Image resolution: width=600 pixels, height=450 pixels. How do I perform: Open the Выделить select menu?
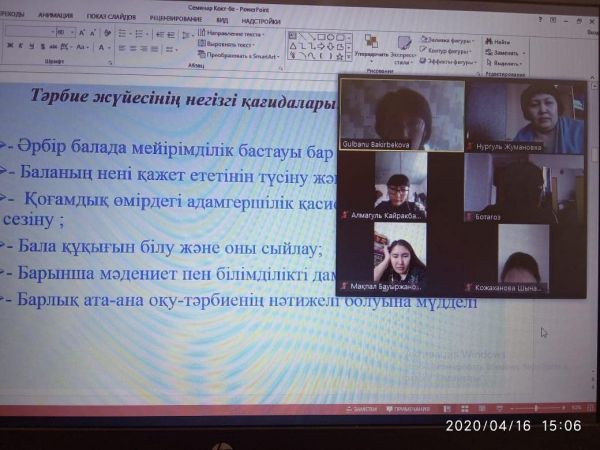(x=504, y=63)
